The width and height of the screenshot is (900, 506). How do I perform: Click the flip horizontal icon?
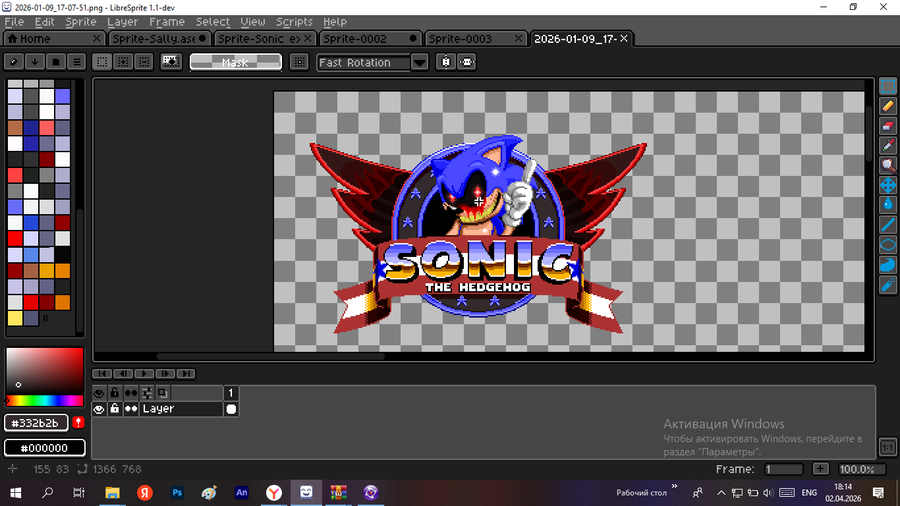point(467,62)
